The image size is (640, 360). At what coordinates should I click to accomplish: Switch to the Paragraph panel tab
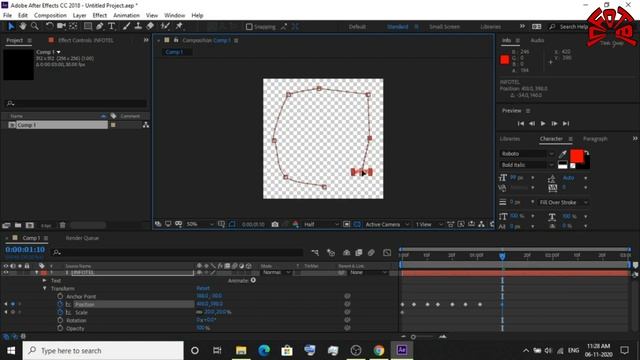click(x=595, y=139)
